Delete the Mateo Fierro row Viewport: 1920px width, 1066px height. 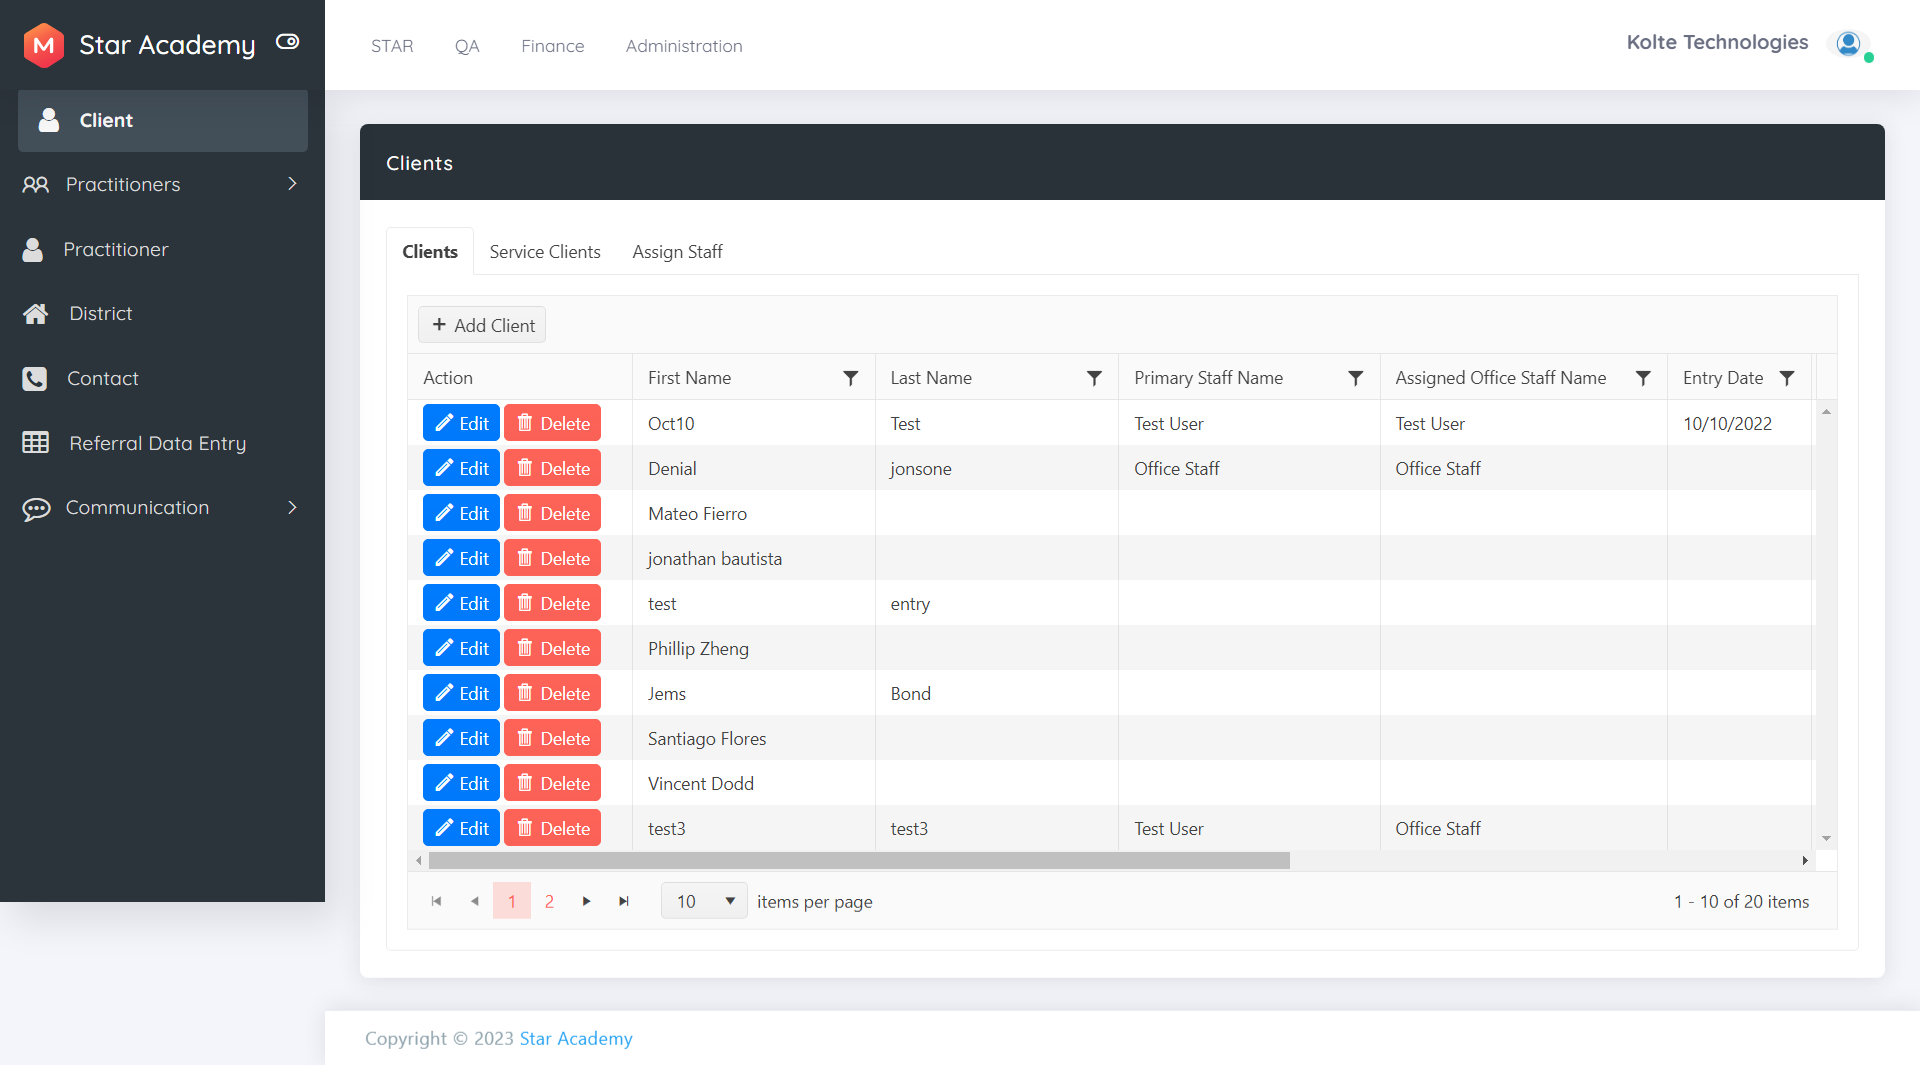point(552,514)
